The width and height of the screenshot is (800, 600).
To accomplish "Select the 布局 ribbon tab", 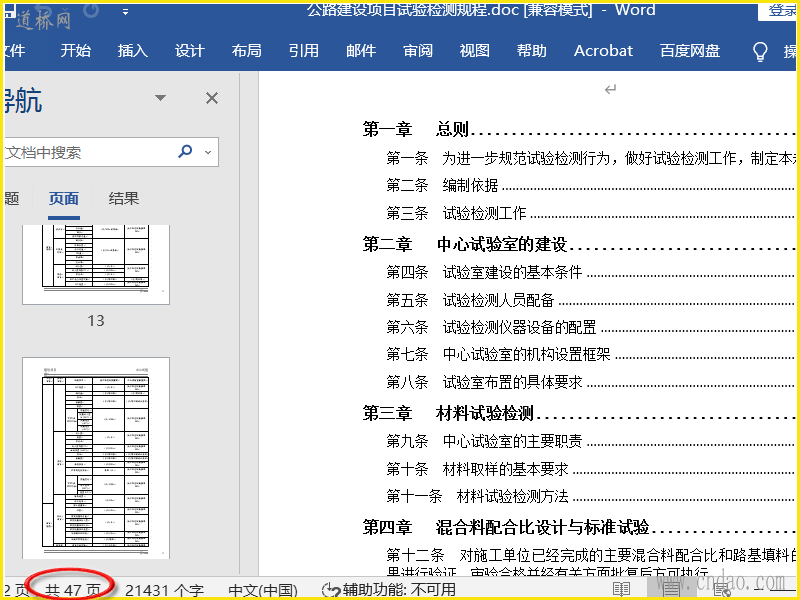I will tap(246, 51).
